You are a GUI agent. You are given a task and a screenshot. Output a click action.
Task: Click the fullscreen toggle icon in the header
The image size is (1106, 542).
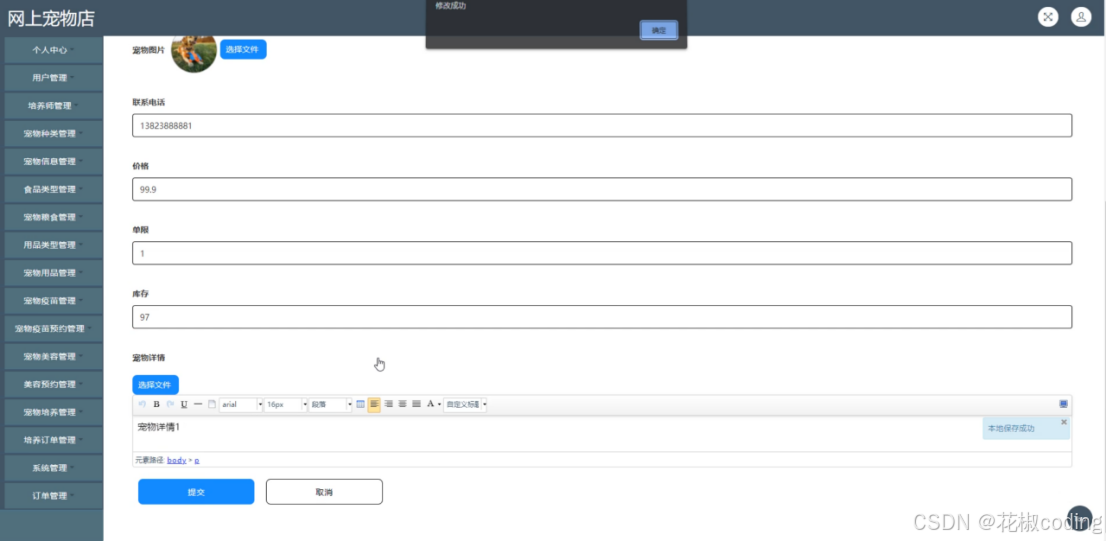click(x=1048, y=17)
